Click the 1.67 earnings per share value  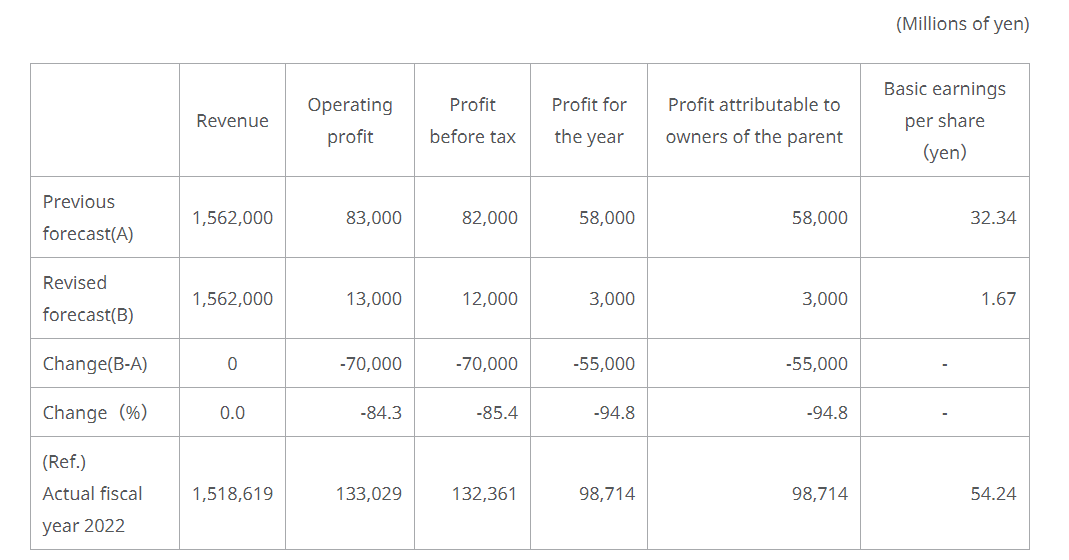998,299
